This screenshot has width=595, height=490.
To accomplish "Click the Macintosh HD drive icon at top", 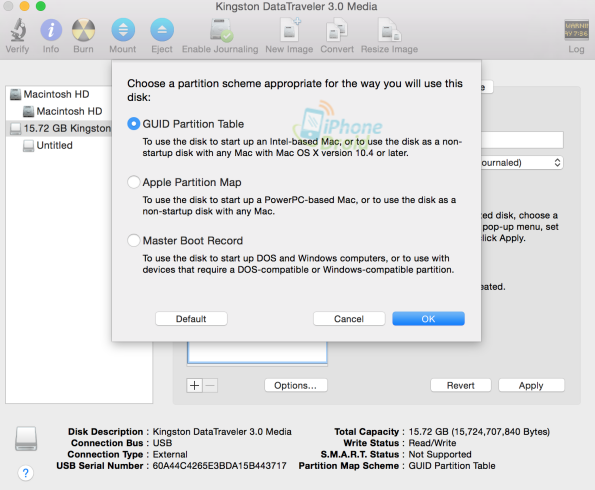I will 16,94.
